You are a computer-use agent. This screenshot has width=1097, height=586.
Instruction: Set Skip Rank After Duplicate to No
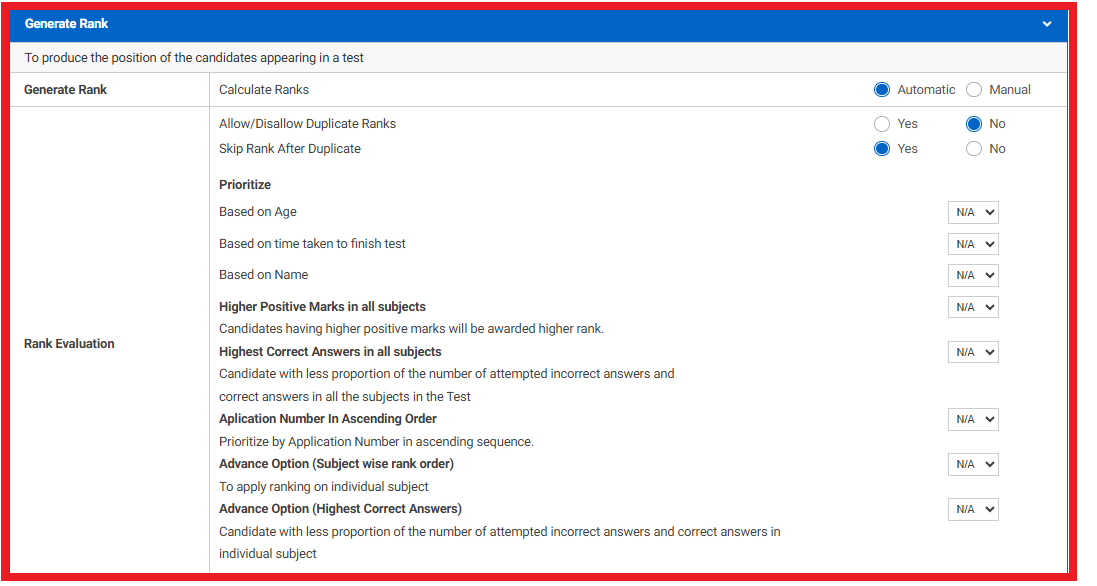973,149
